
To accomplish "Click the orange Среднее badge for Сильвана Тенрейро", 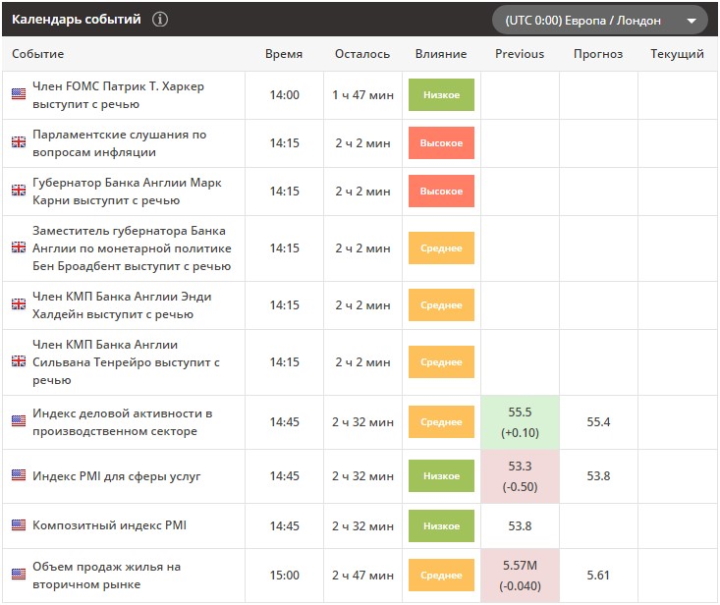I will pyautogui.click(x=441, y=362).
